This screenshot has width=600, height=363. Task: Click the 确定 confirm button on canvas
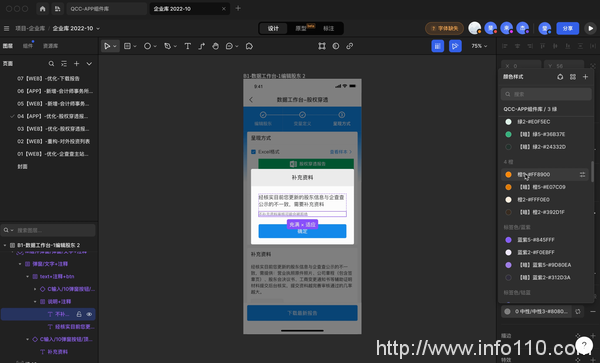tap(302, 231)
